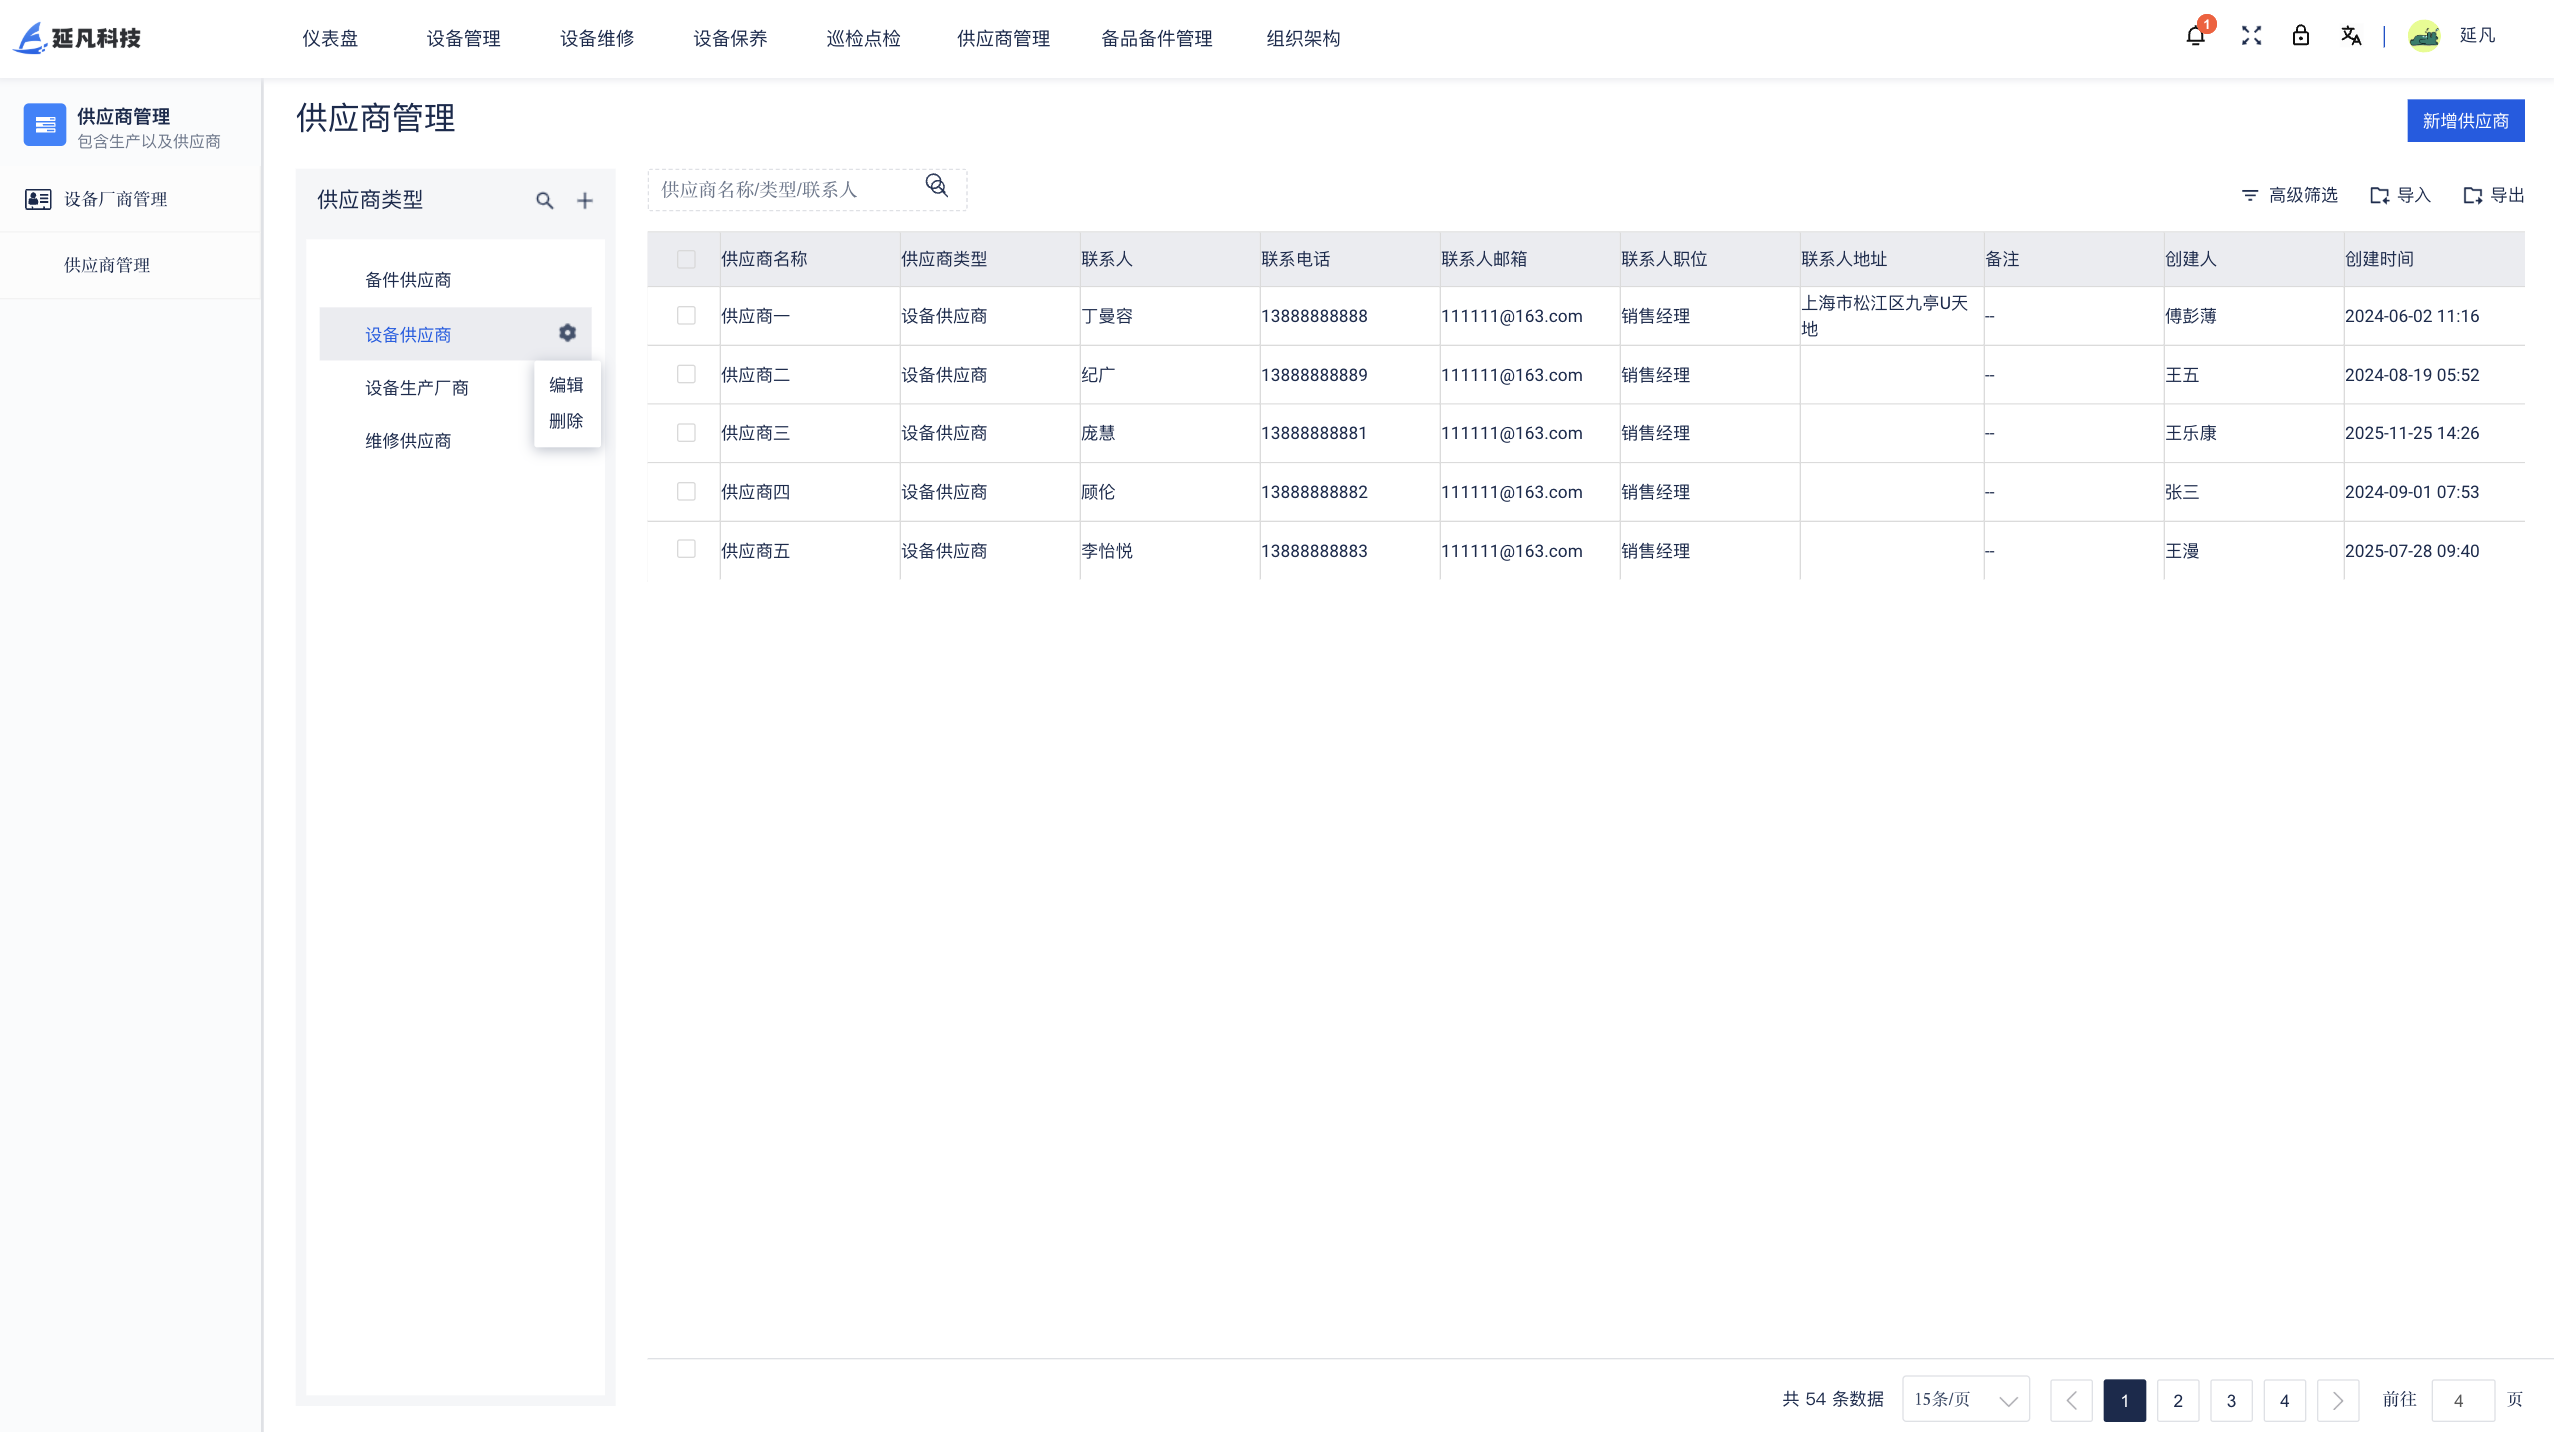Image resolution: width=2554 pixels, height=1432 pixels.
Task: Add new supplier type with plus icon
Action: (585, 201)
